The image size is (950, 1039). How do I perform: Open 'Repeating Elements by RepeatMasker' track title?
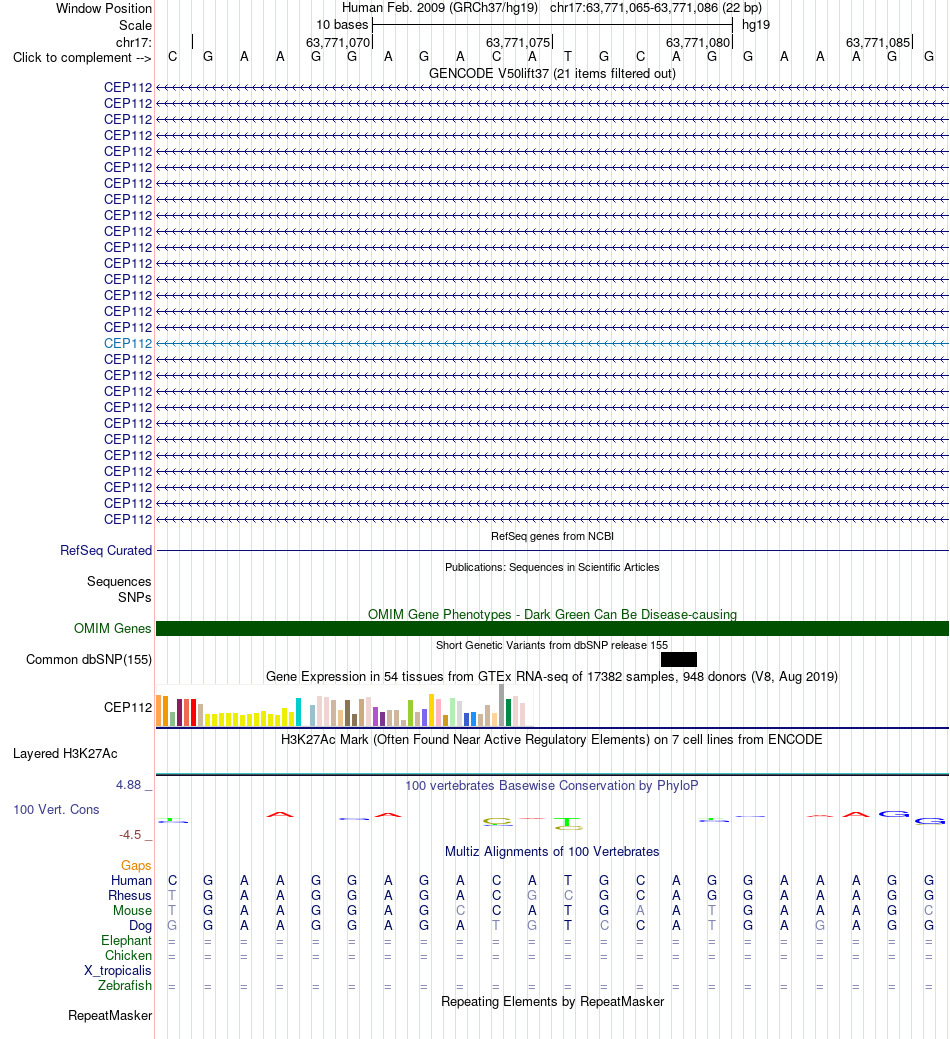point(553,1002)
